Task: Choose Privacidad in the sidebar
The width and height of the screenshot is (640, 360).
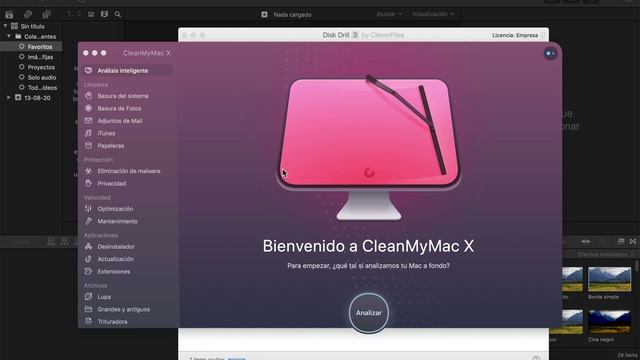Action: [111, 184]
